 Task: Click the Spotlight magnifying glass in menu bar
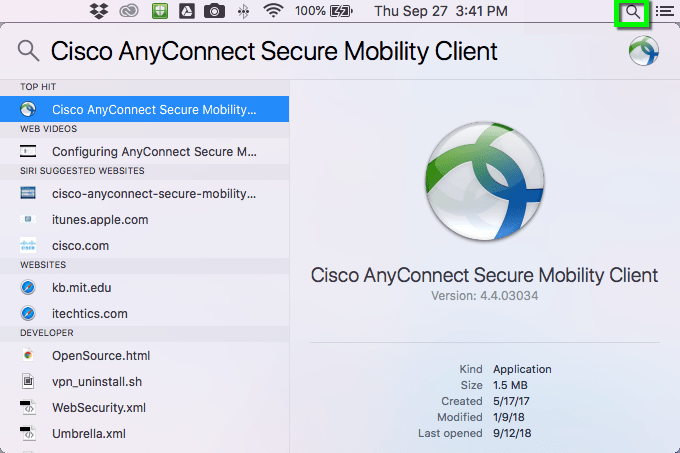click(x=633, y=12)
